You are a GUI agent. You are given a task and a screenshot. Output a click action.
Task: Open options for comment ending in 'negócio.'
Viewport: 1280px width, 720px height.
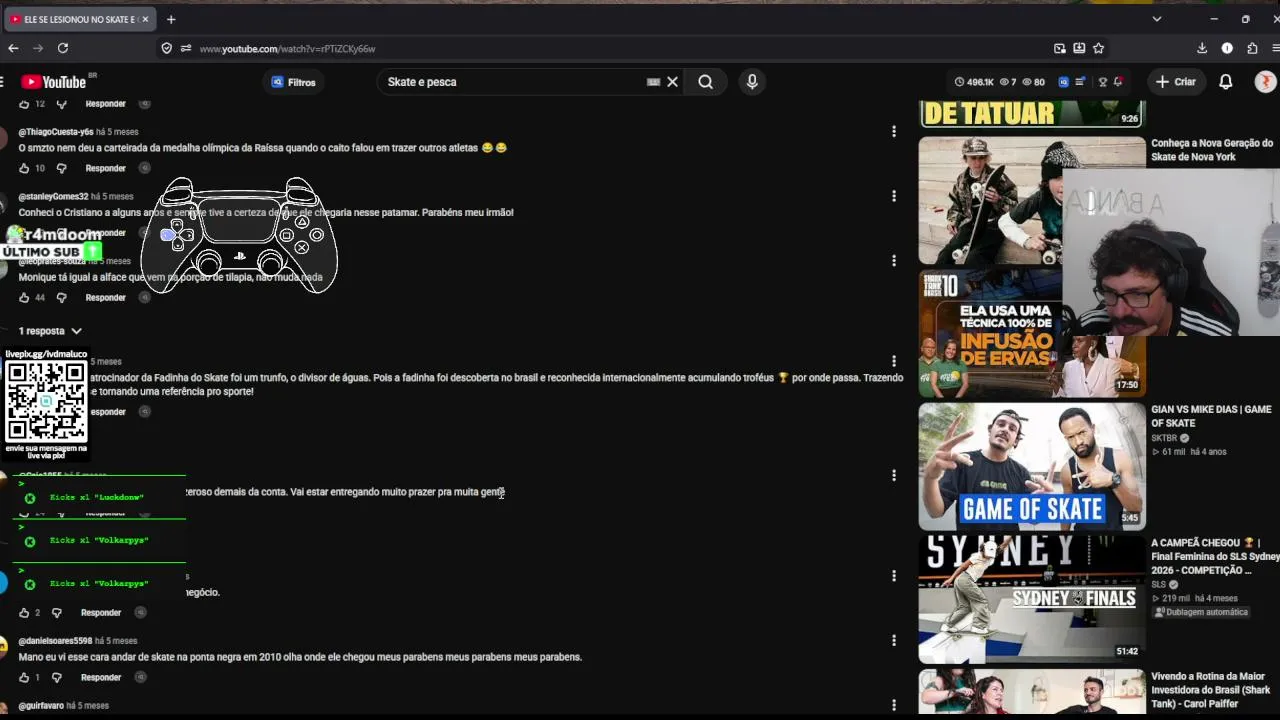point(893,576)
